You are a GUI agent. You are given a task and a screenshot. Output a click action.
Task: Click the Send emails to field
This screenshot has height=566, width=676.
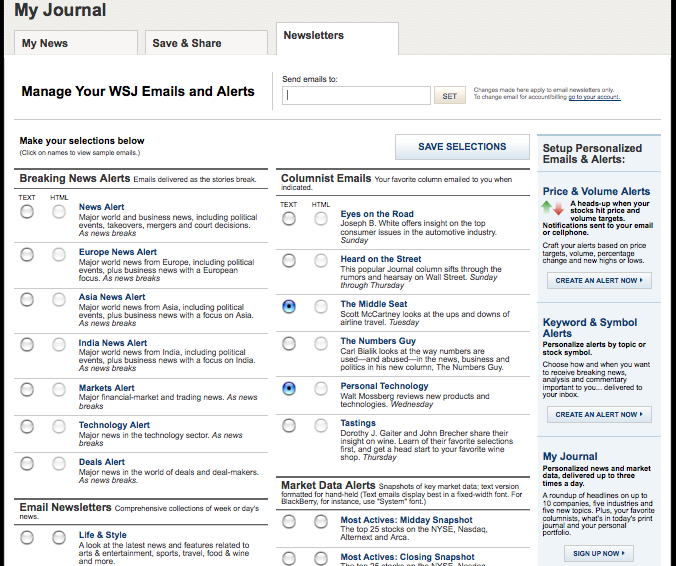pyautogui.click(x=356, y=95)
